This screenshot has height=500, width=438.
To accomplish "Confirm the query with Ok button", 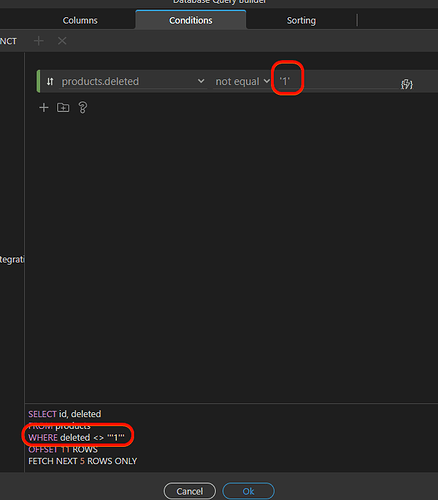I will (x=248, y=491).
